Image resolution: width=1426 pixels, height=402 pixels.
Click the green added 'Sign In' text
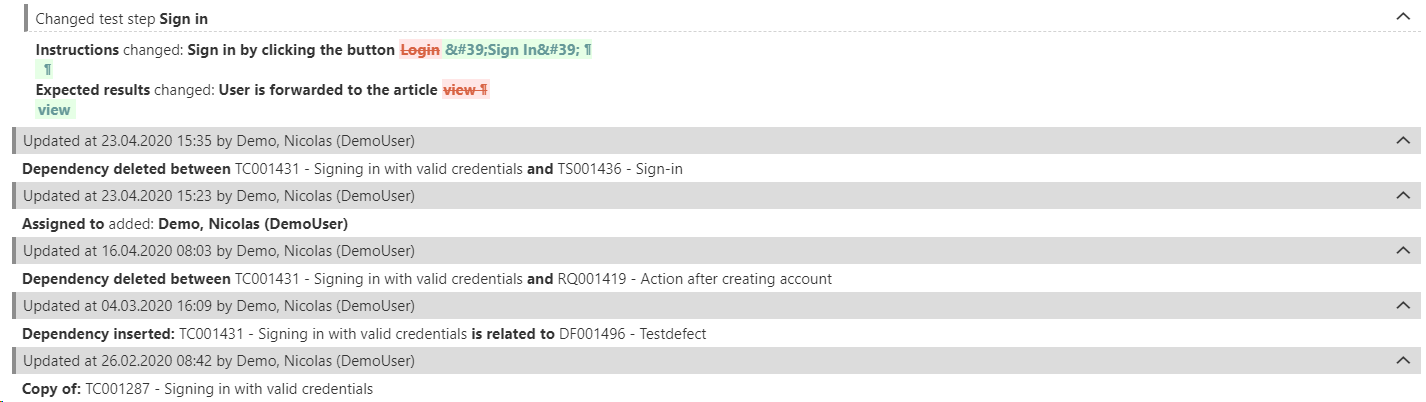click(511, 49)
